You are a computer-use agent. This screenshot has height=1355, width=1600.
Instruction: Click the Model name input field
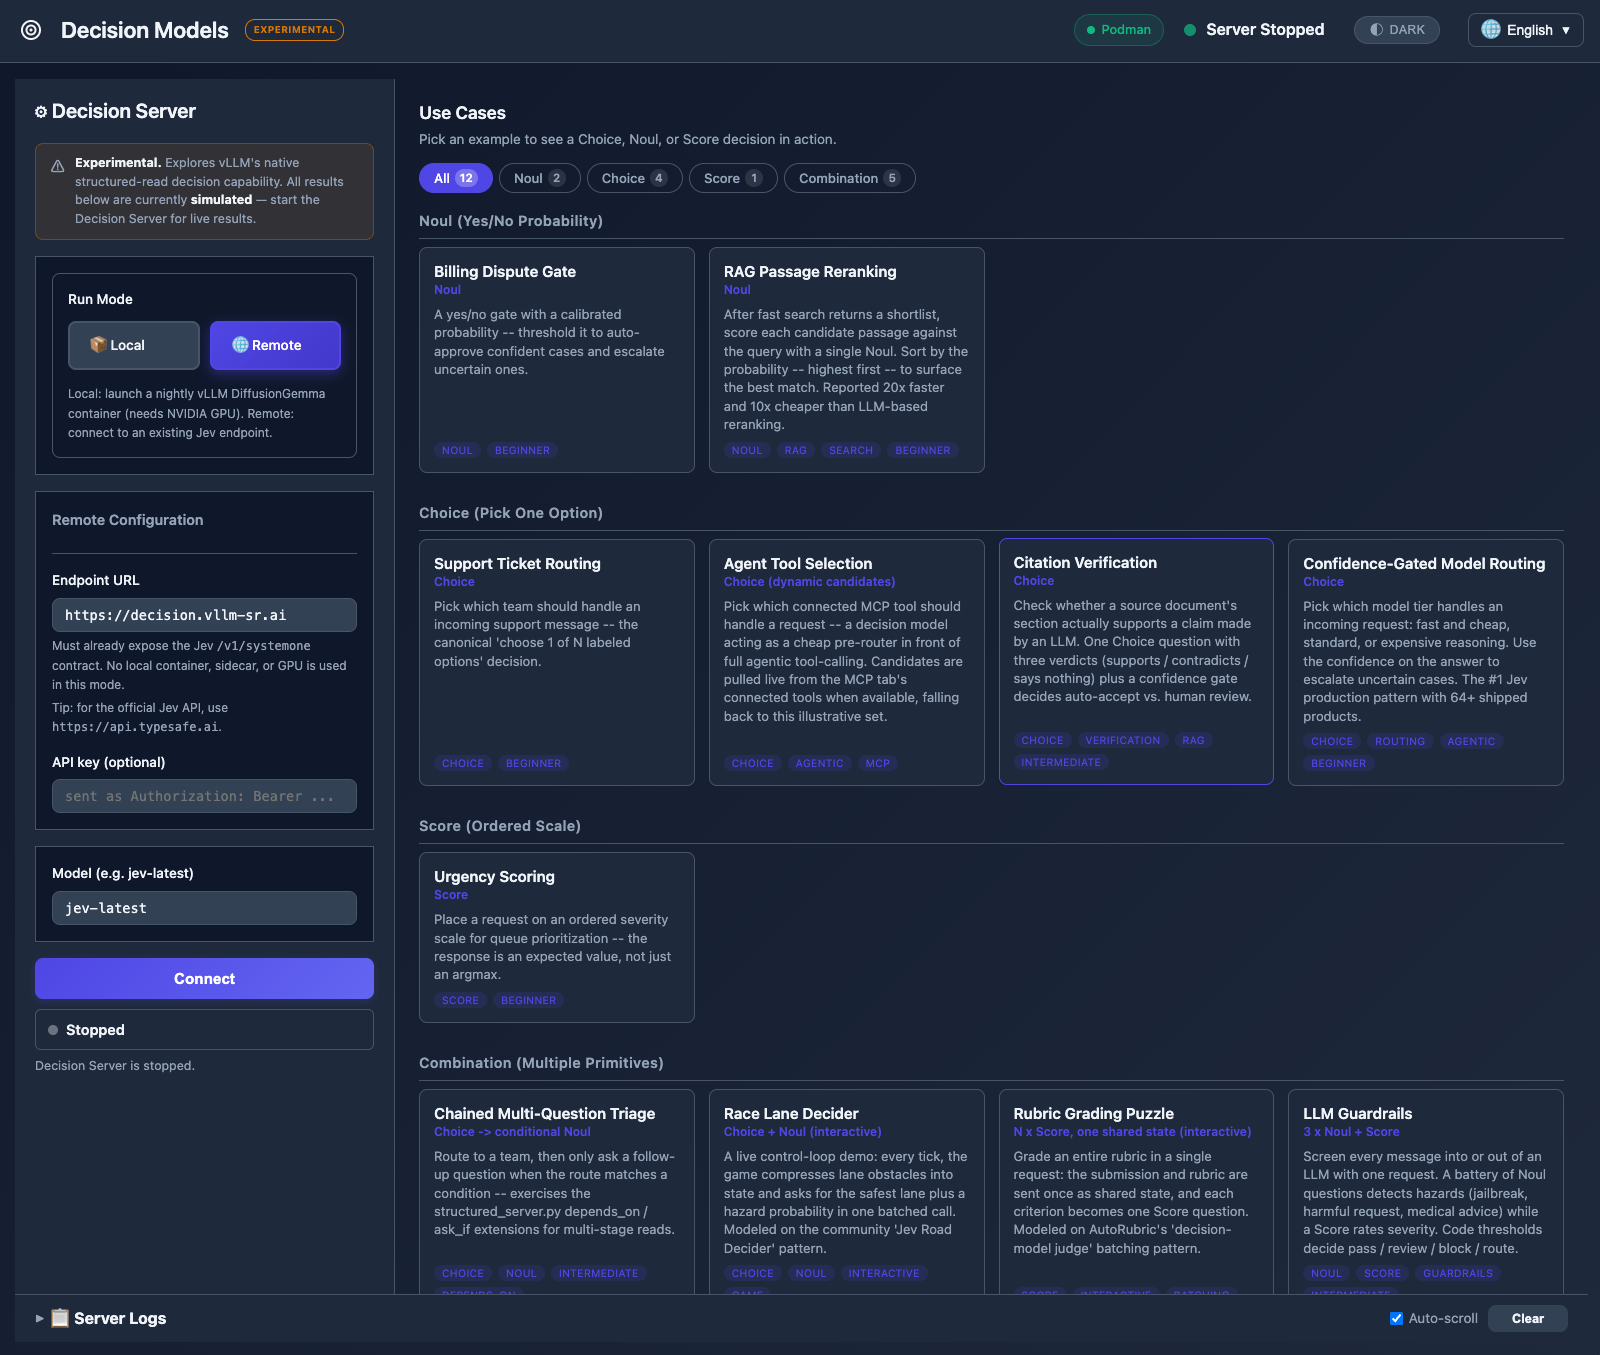tap(204, 908)
